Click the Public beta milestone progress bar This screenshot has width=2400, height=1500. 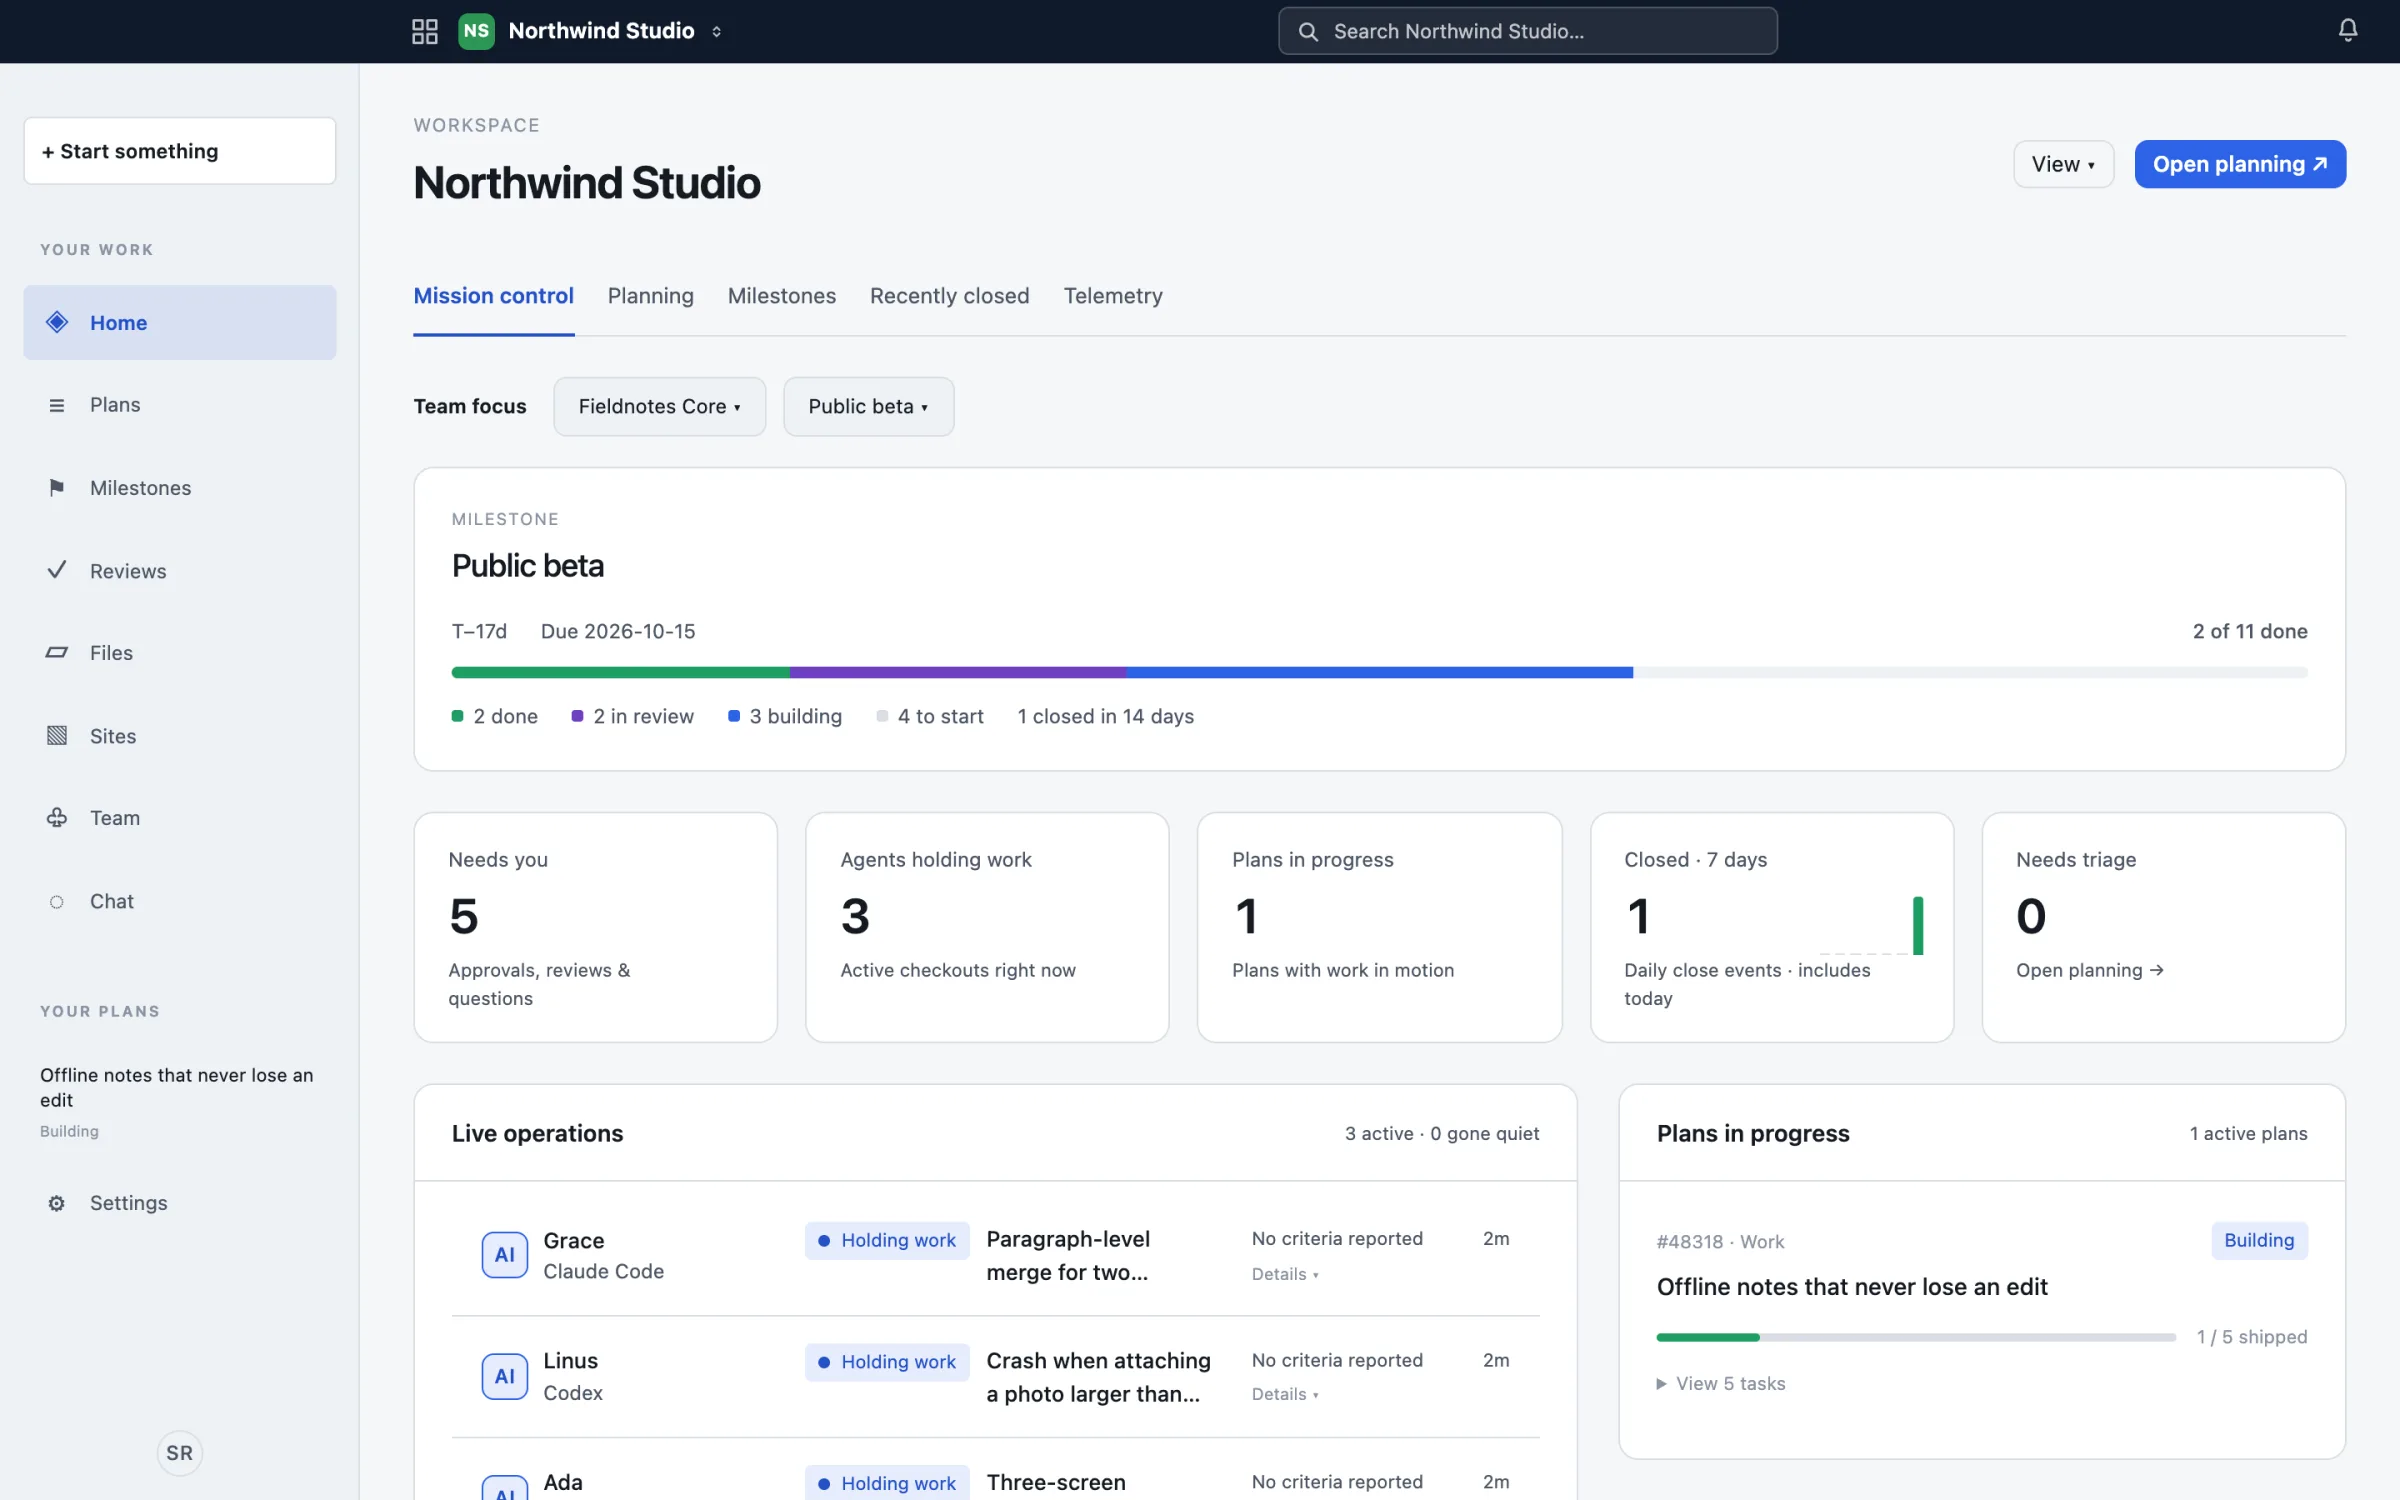click(x=1380, y=673)
